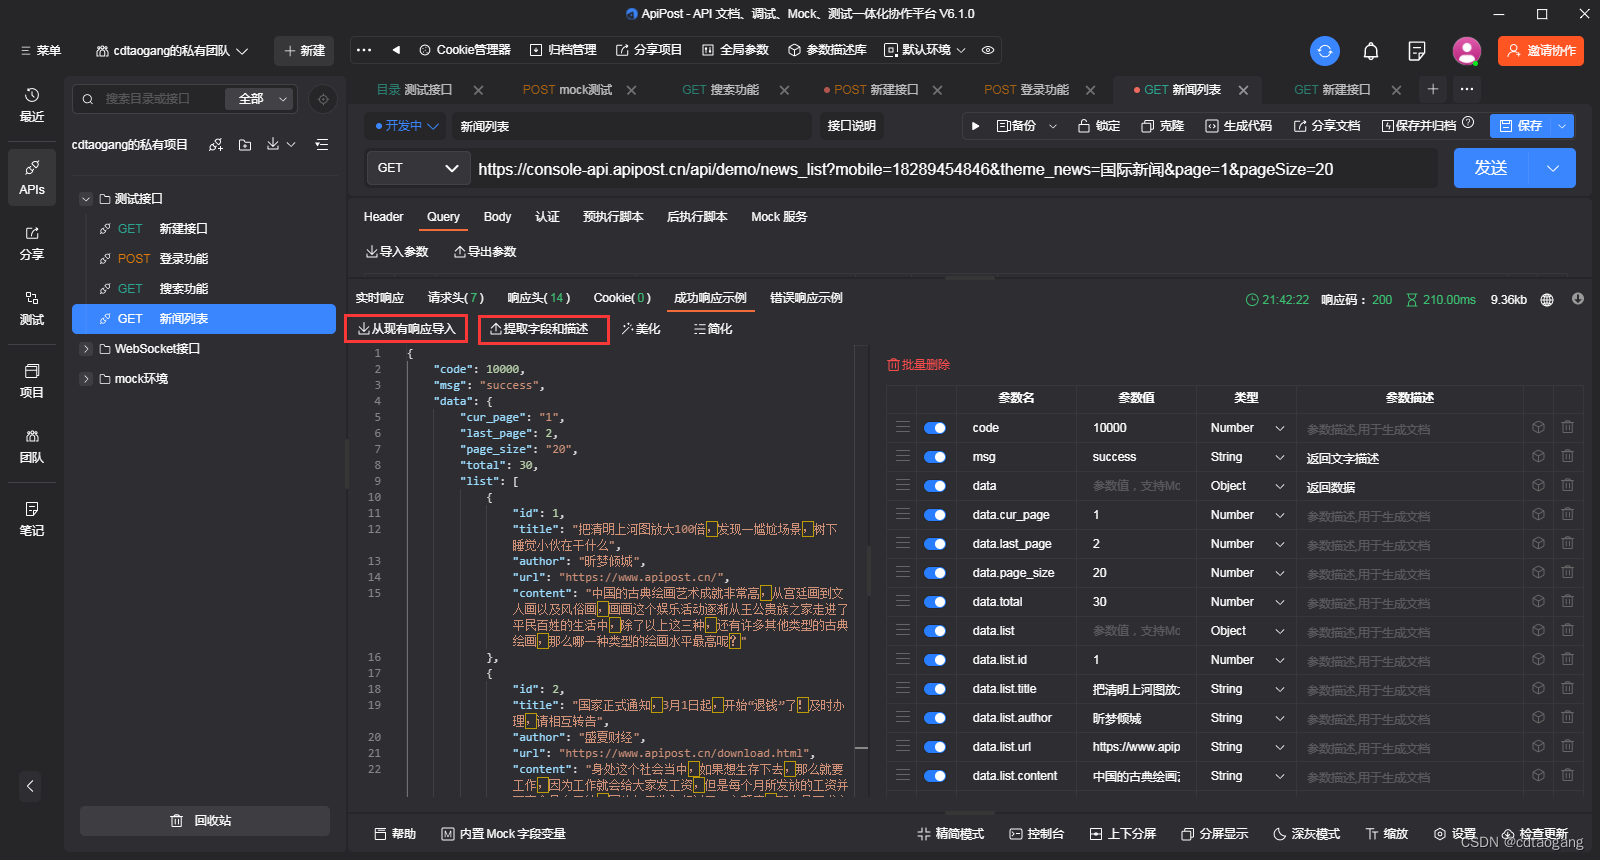Screen dimensions: 1600x860
Task: Switch to the 错误响应示例 tab
Action: [x=806, y=298]
